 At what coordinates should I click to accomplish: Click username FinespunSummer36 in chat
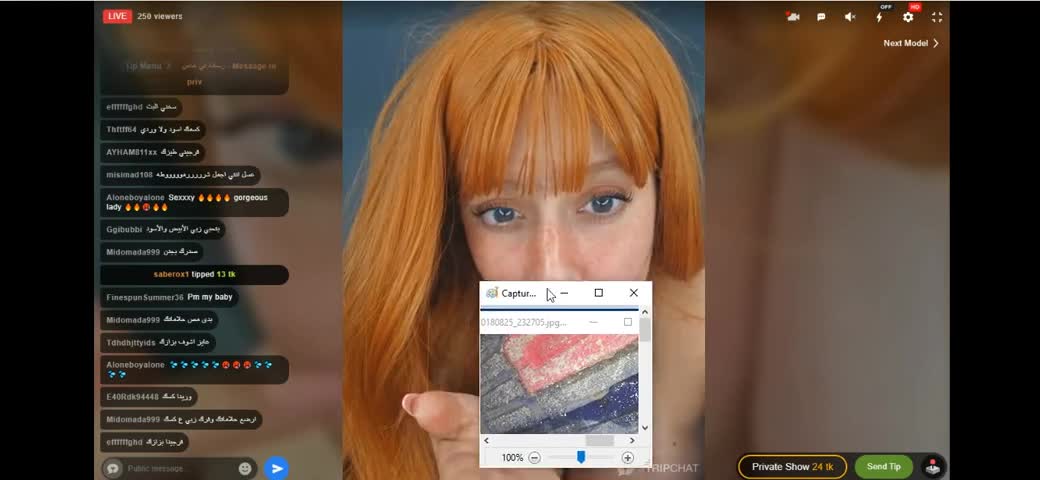click(145, 297)
